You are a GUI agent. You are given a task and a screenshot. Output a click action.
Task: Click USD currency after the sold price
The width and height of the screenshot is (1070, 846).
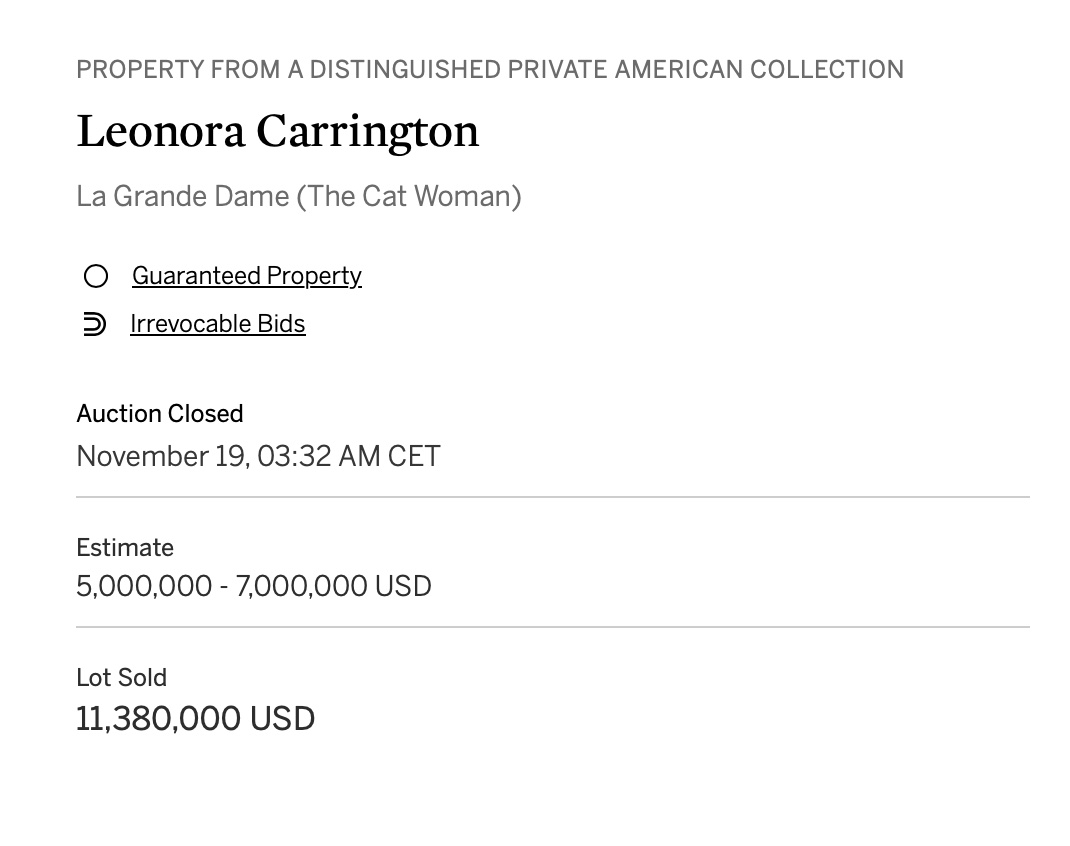tap(283, 719)
